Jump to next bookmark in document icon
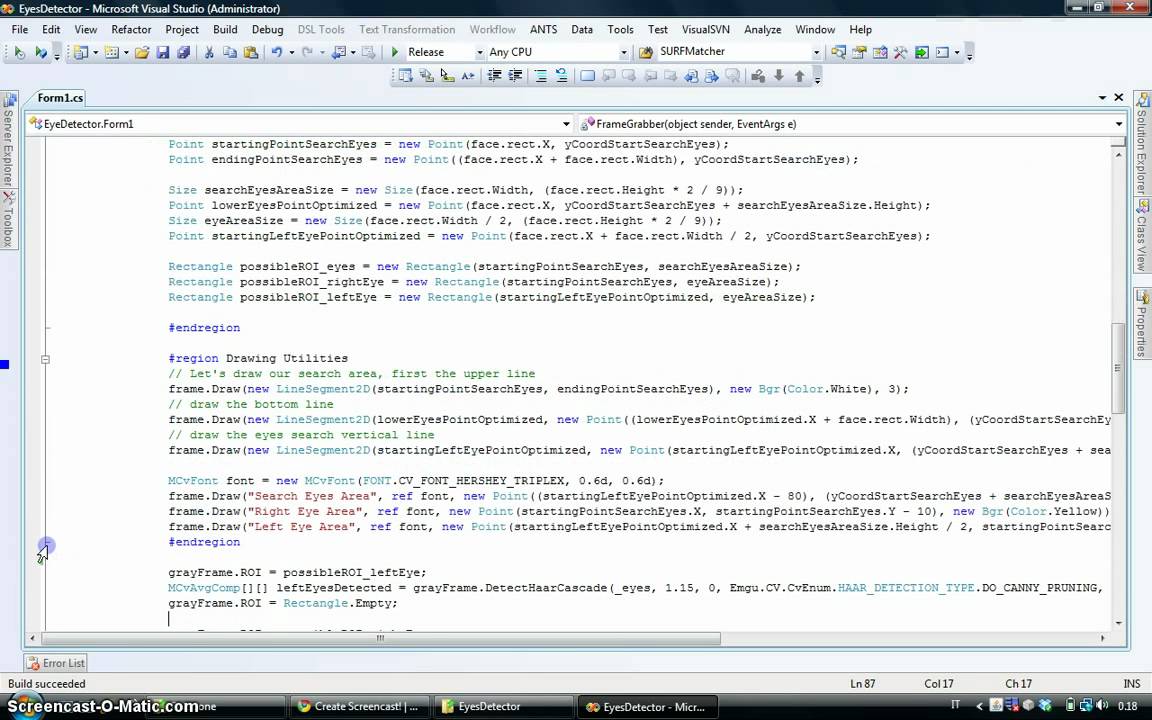Image resolution: width=1152 pixels, height=720 pixels. (711, 75)
